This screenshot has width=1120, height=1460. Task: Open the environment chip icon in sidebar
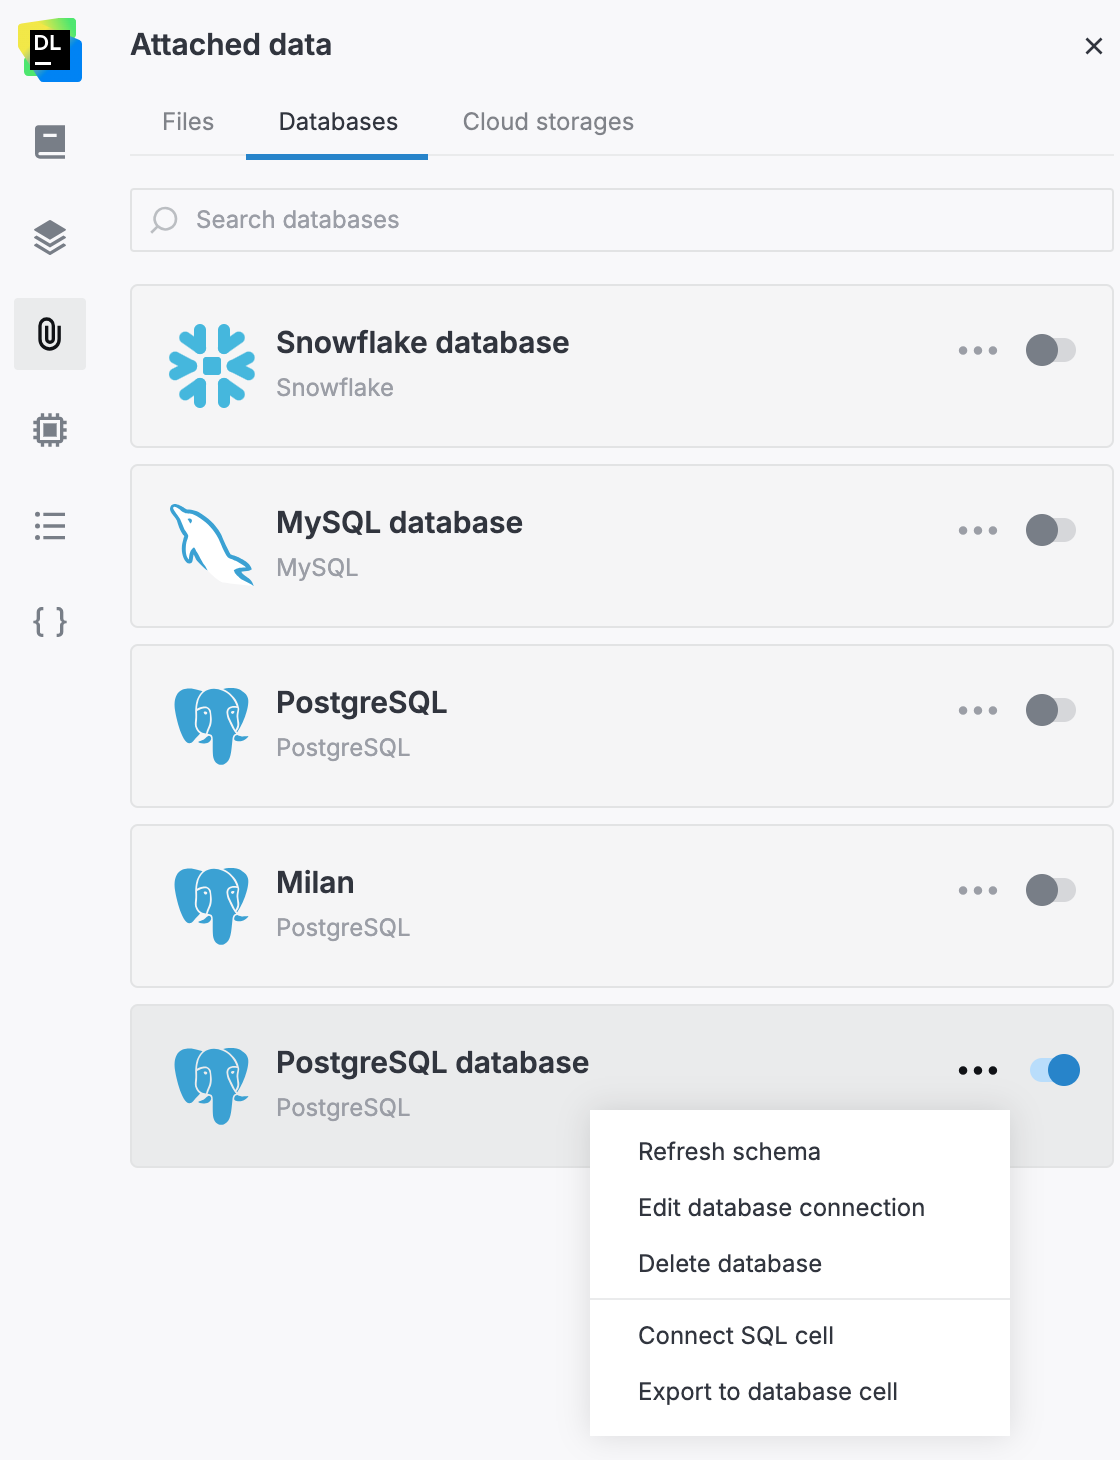[50, 429]
